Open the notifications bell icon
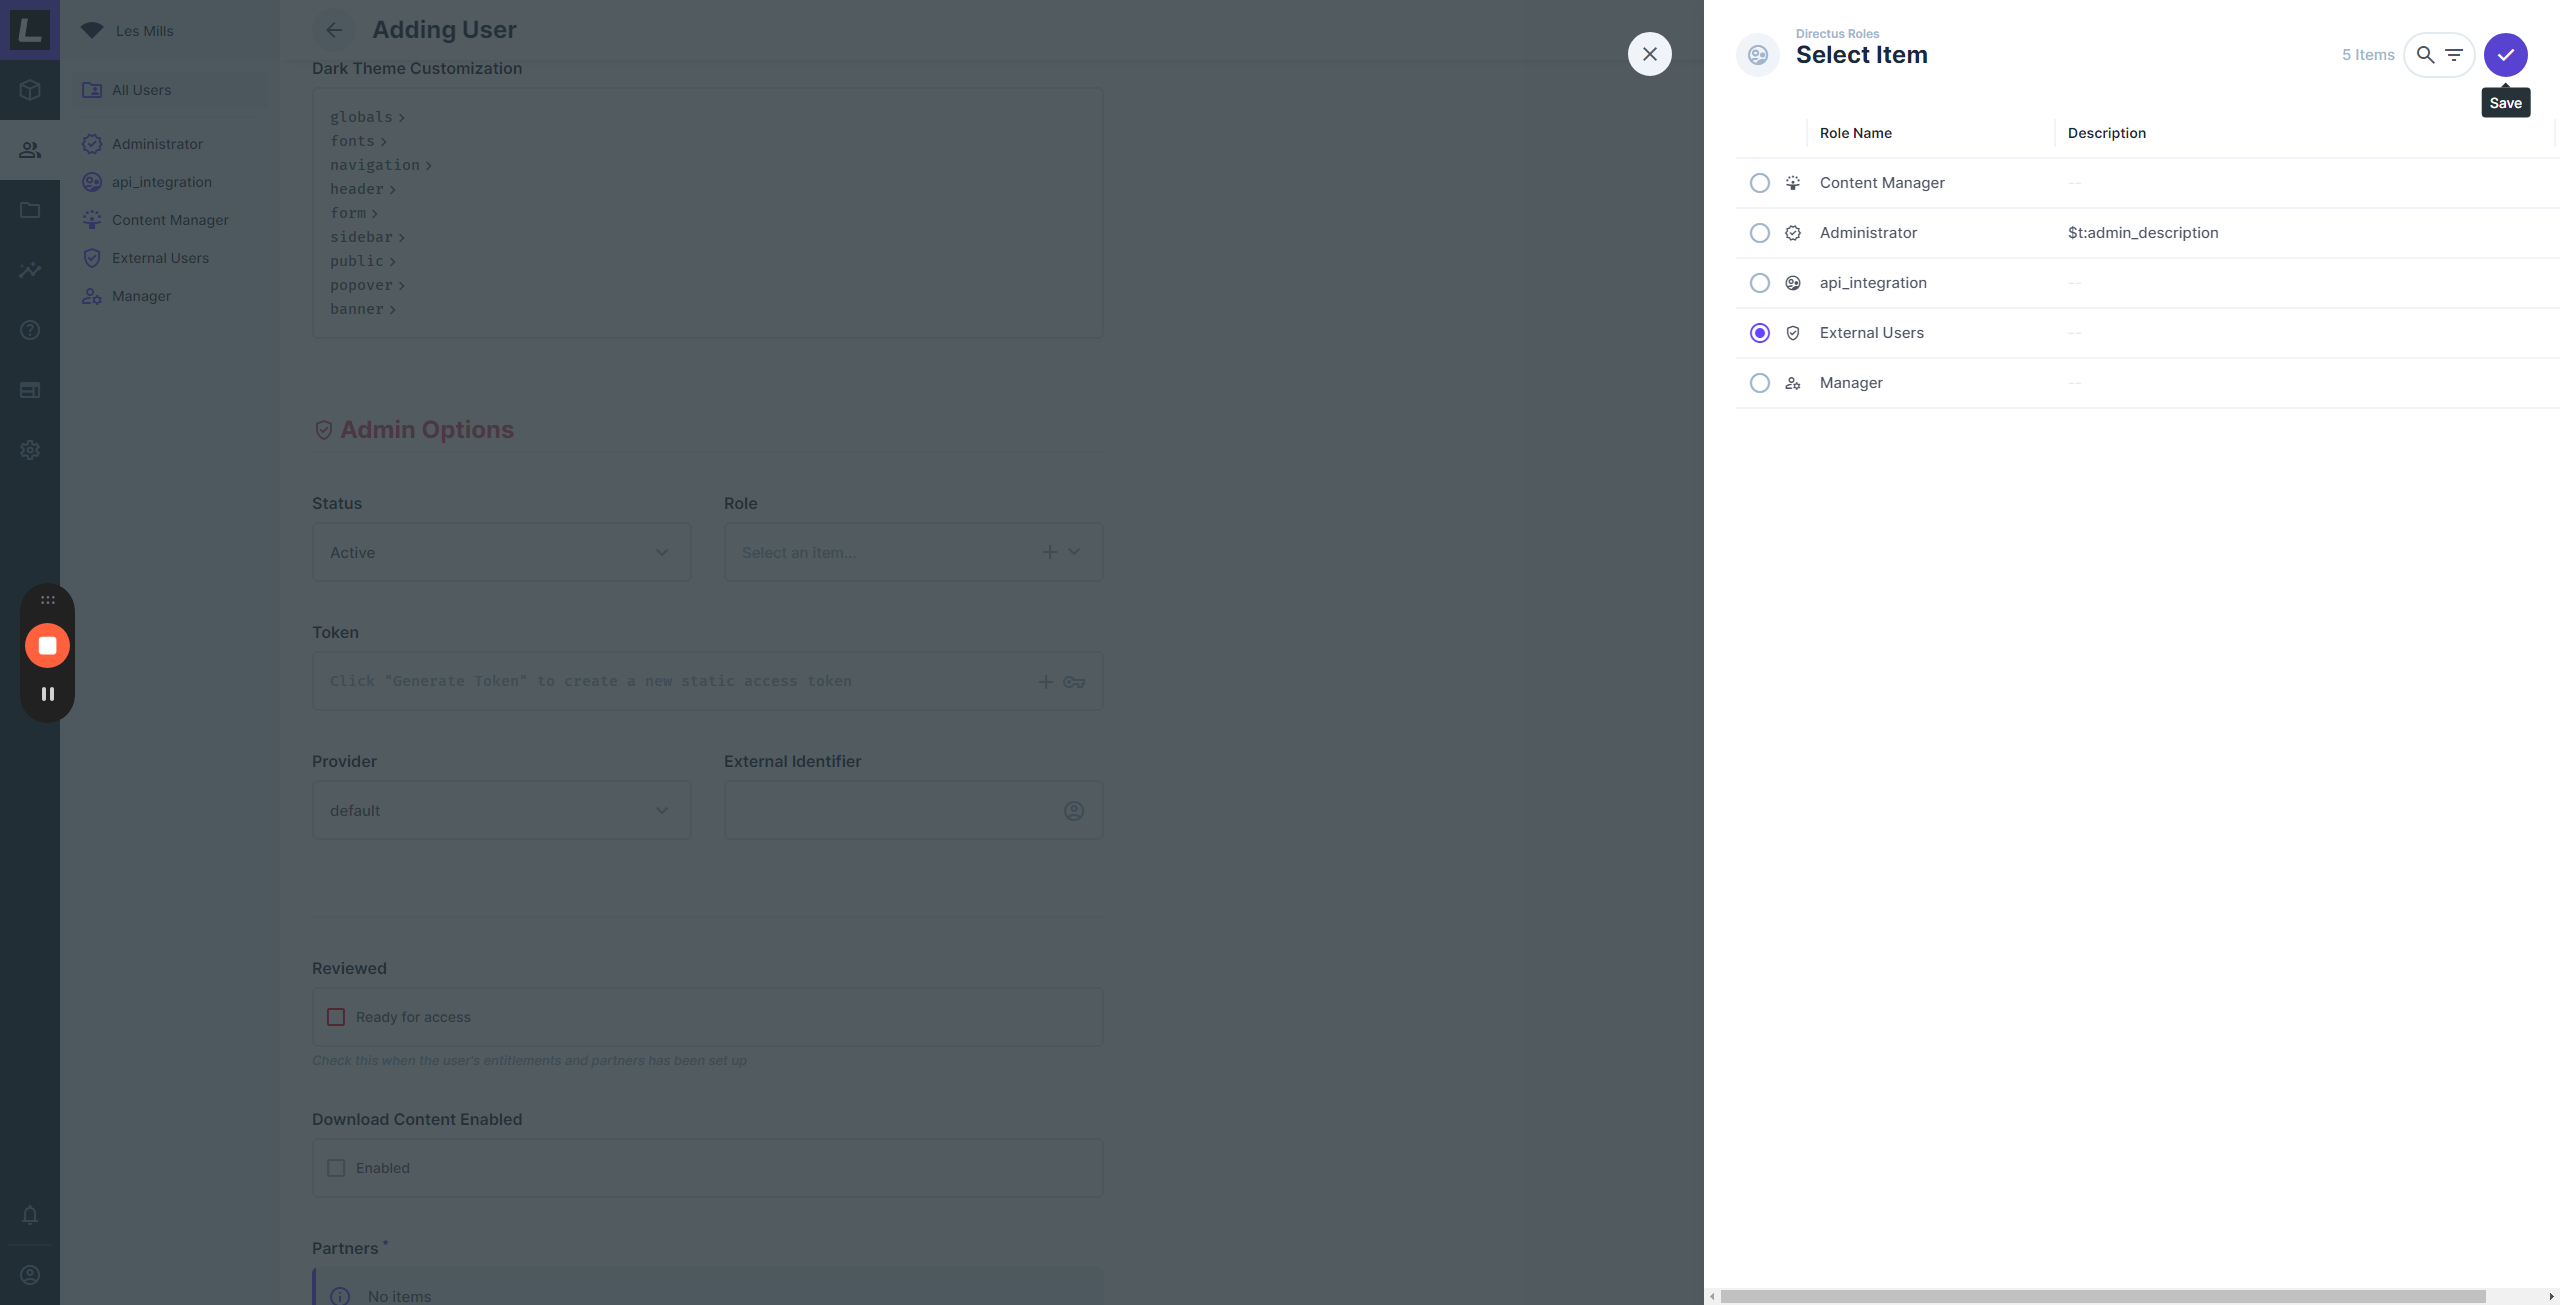Screen dimensions: 2560x1305 [x=30, y=1215]
